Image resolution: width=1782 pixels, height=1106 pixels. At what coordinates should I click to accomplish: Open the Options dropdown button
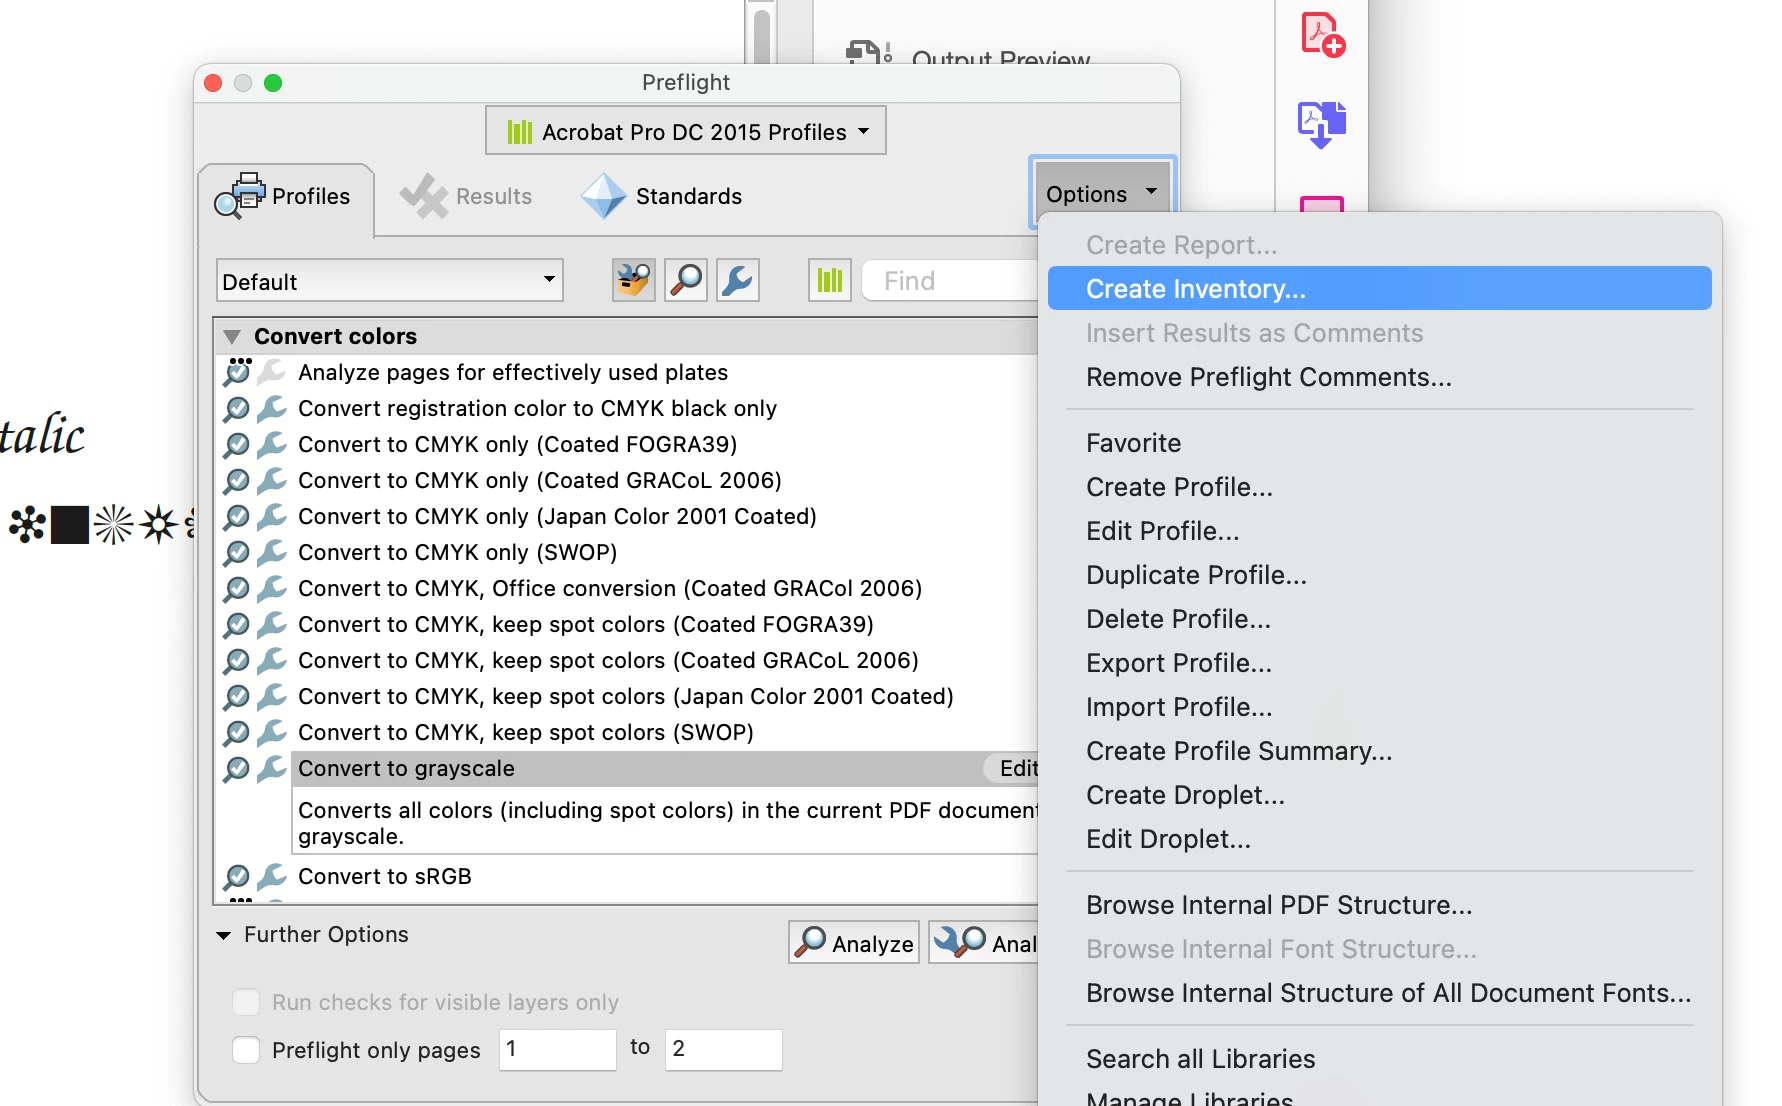pyautogui.click(x=1102, y=193)
